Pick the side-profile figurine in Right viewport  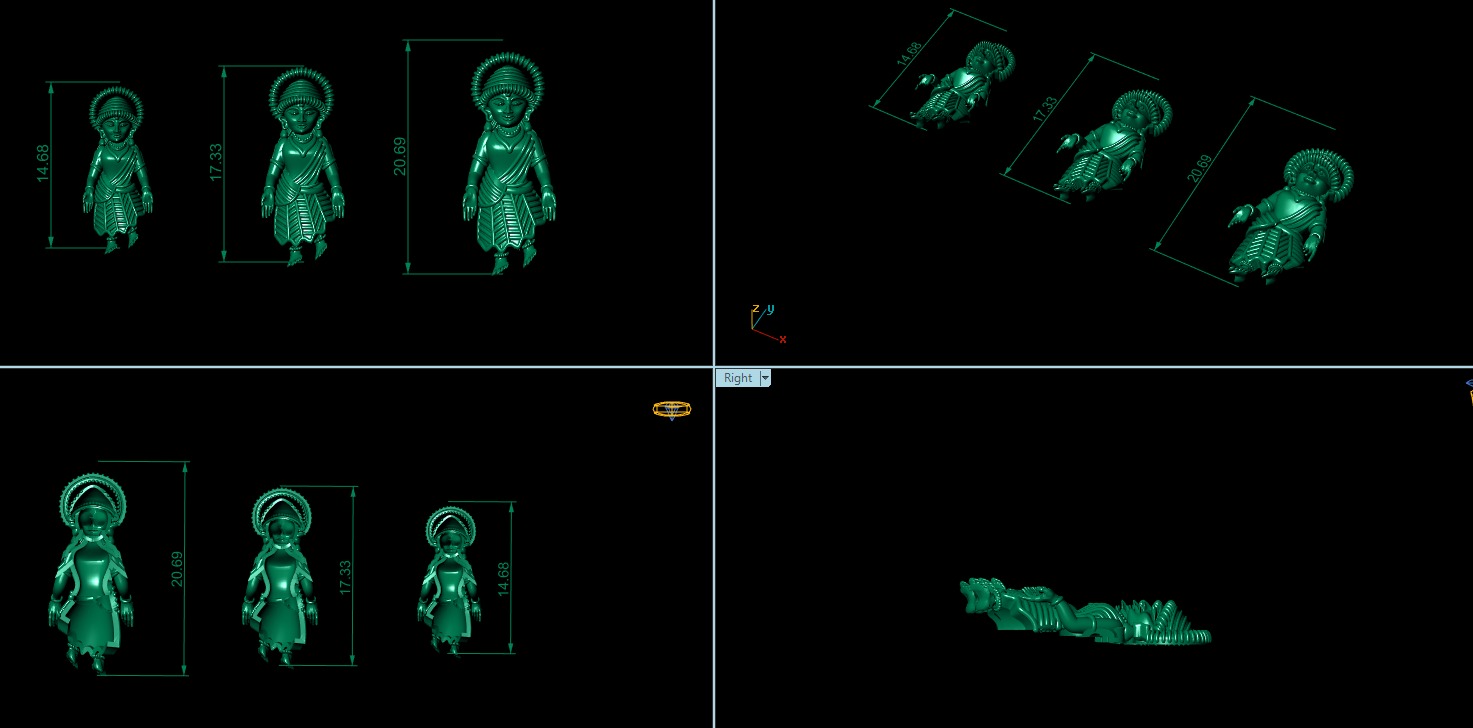coord(1085,611)
